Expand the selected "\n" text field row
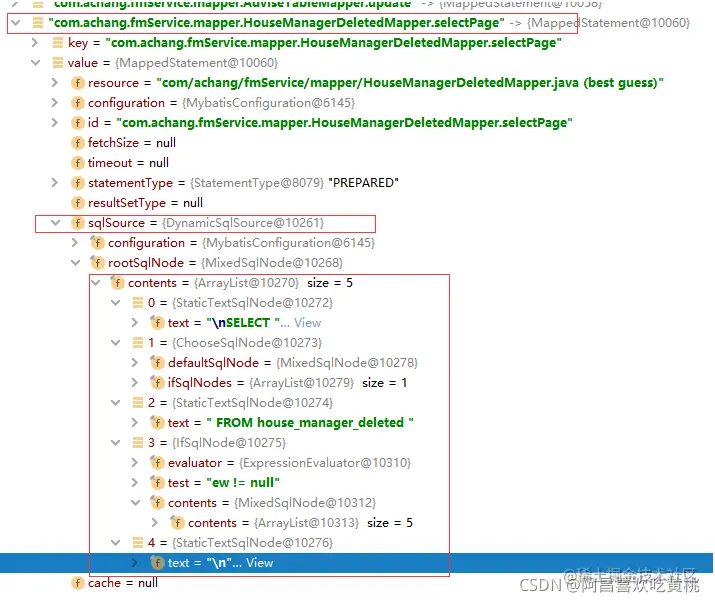This screenshot has height=602, width=715. (x=135, y=563)
